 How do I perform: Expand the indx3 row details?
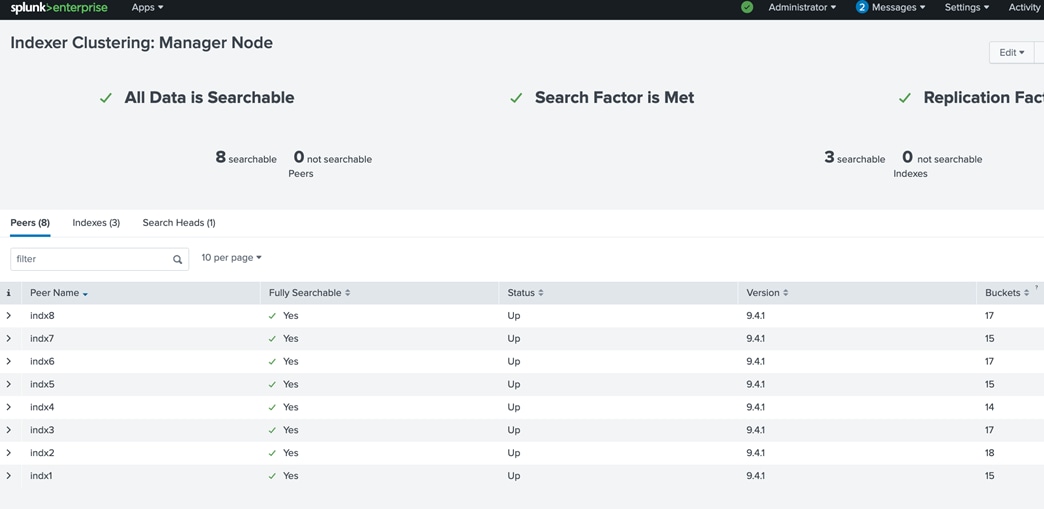(x=8, y=430)
